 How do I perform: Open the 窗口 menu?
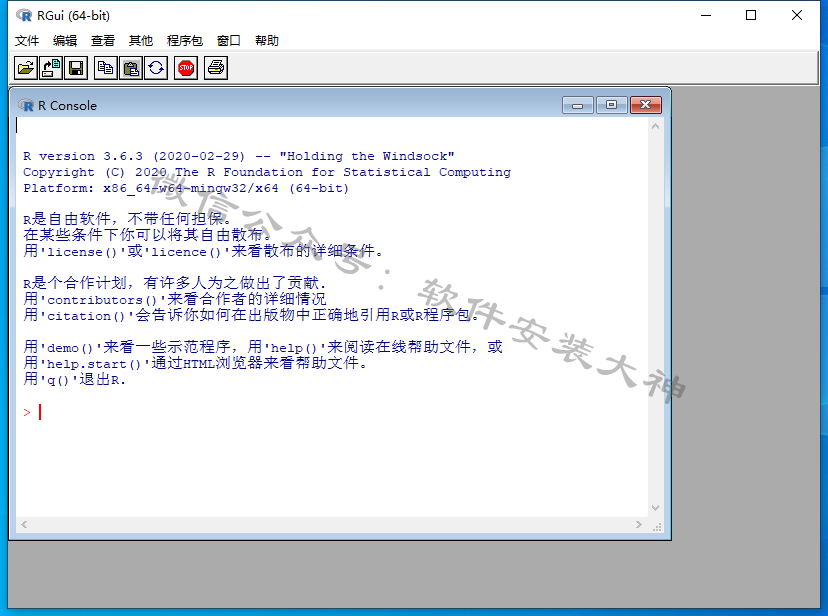pos(229,41)
